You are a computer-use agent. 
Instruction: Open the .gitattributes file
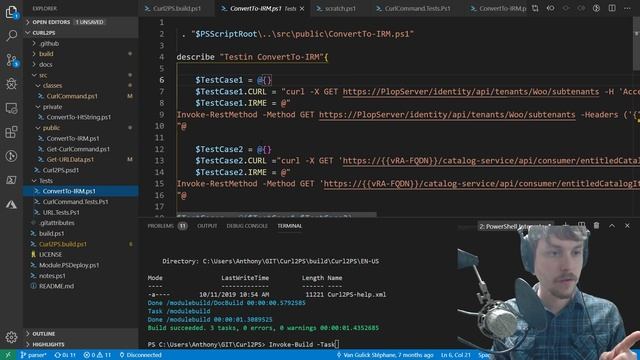pyautogui.click(x=81, y=223)
